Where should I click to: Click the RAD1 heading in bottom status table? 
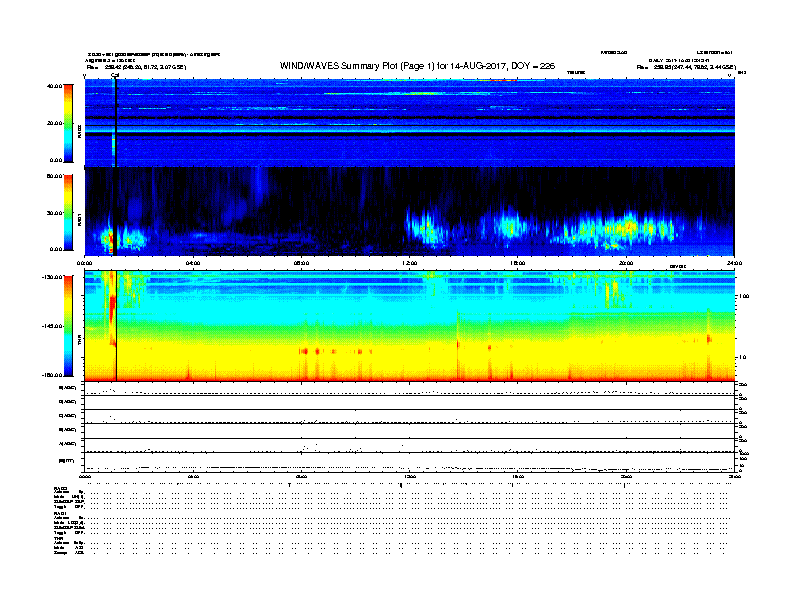(x=60, y=514)
